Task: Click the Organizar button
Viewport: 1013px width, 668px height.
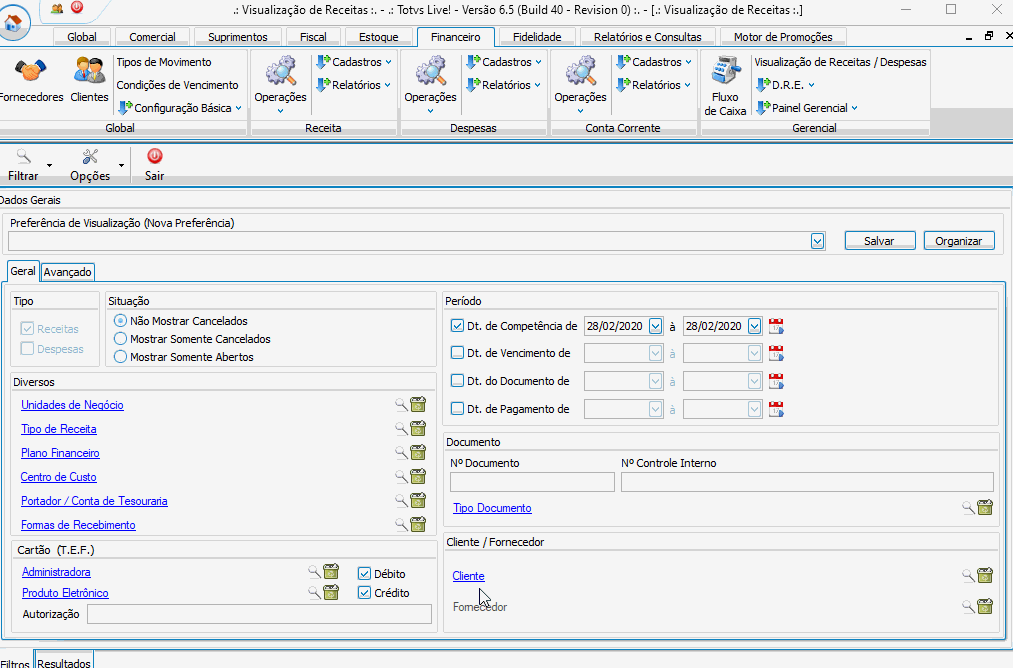Action: pyautogui.click(x=959, y=240)
